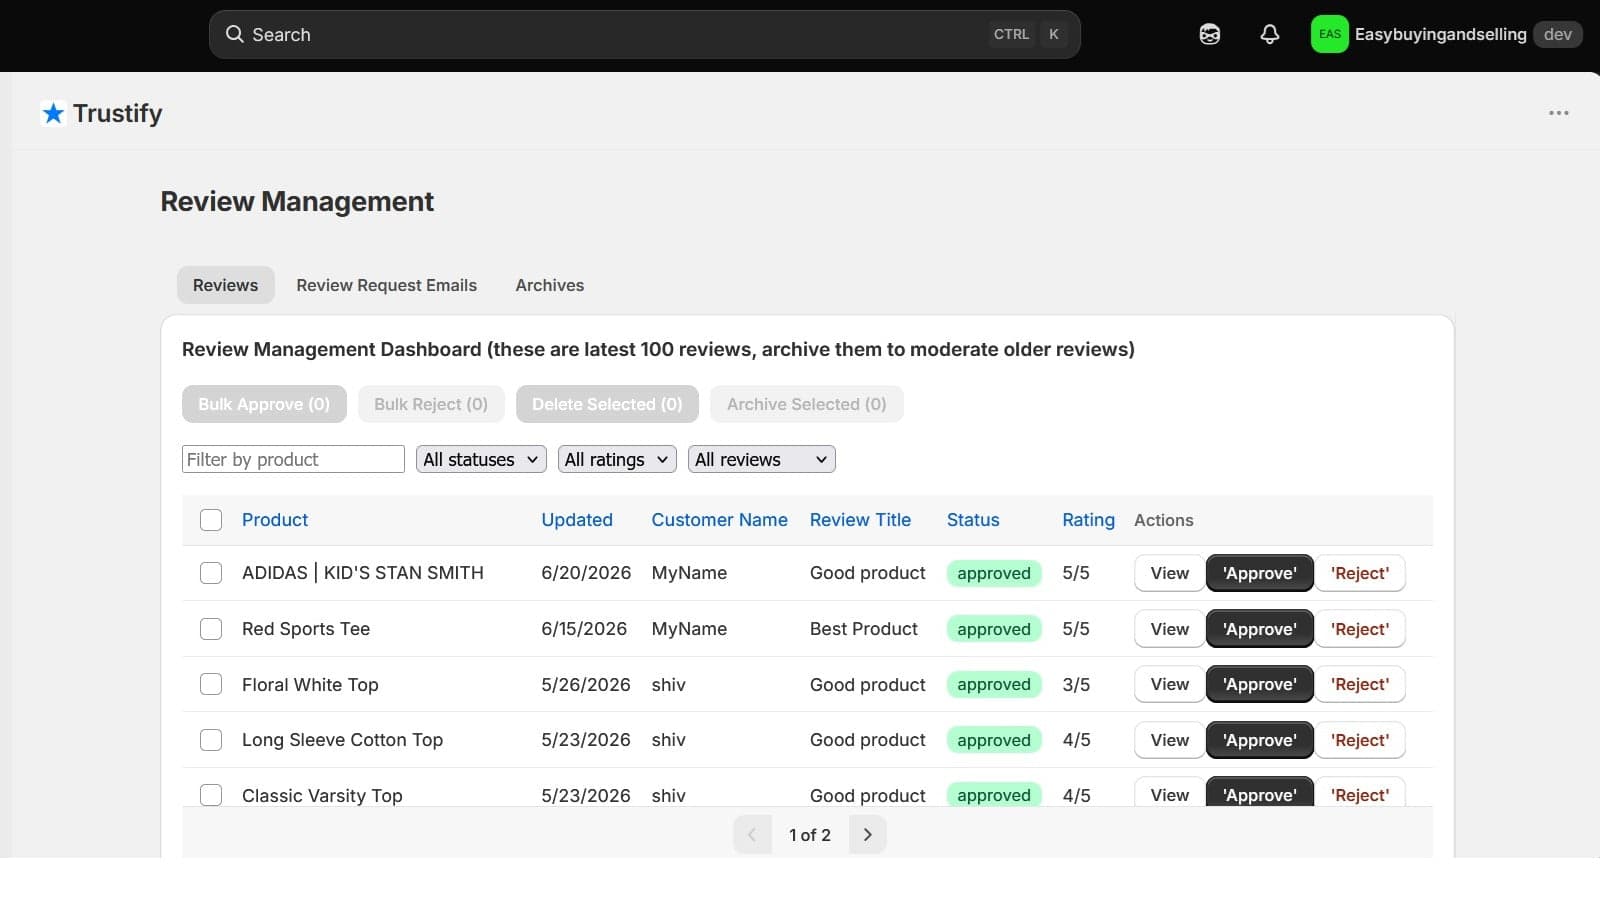Check the Red Sports Tee row checkbox
This screenshot has height=900, width=1600.
coord(211,629)
